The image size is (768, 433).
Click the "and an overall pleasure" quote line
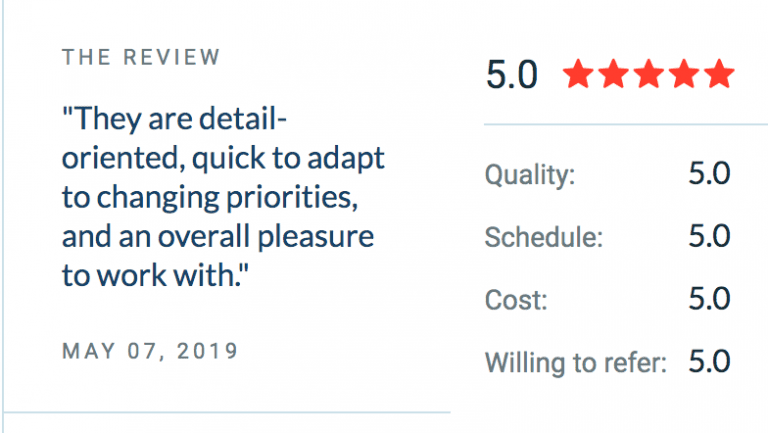click(x=217, y=237)
